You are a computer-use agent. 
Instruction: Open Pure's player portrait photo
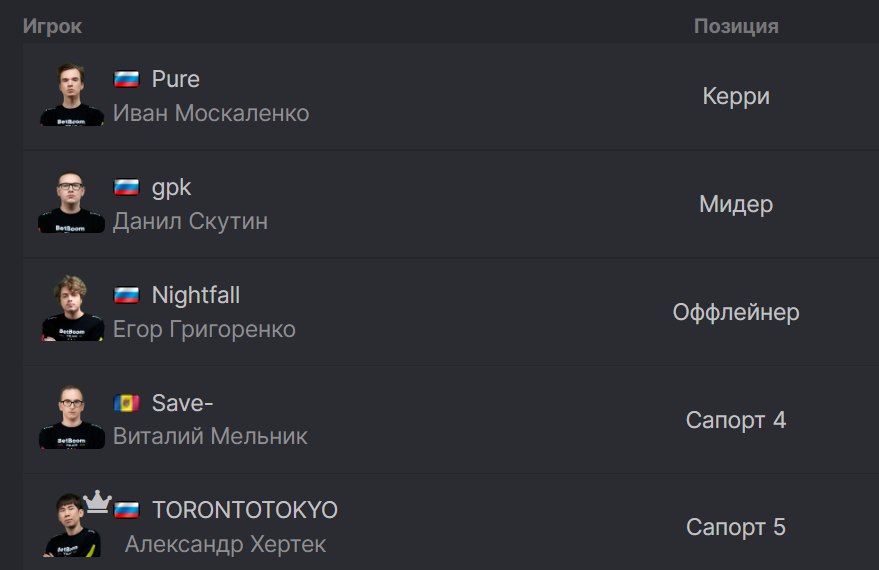tap(71, 95)
